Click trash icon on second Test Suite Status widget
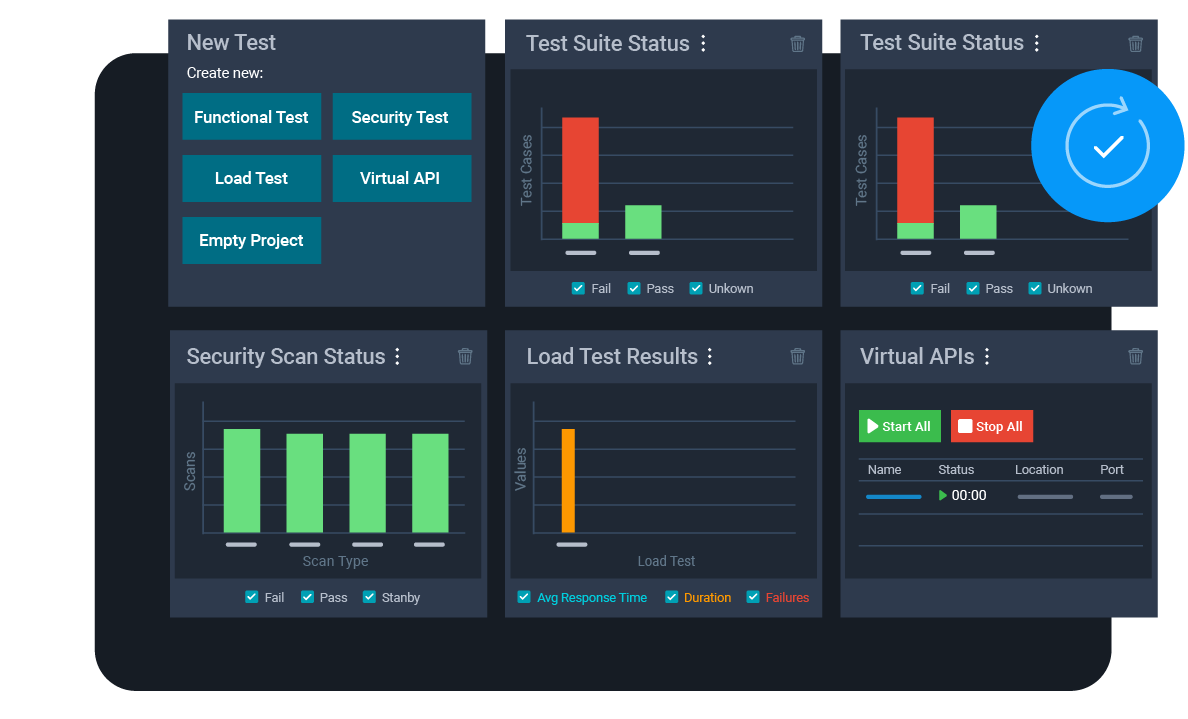Viewport: 1188px width, 719px height. [1135, 44]
